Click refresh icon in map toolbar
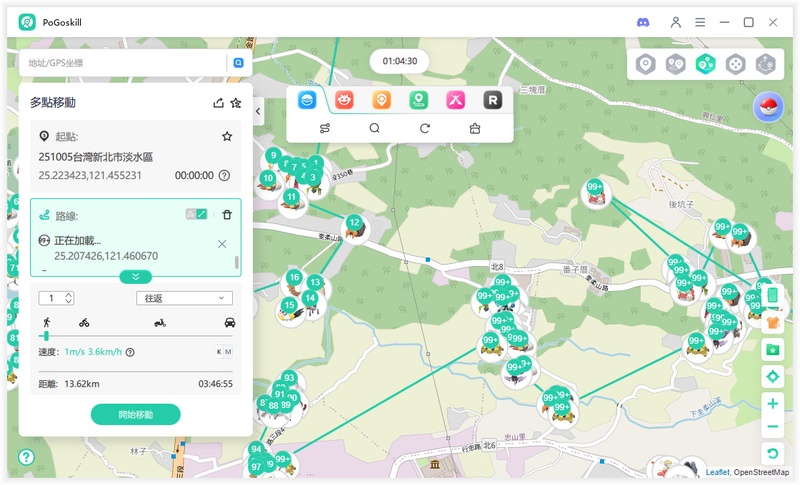 (x=425, y=128)
